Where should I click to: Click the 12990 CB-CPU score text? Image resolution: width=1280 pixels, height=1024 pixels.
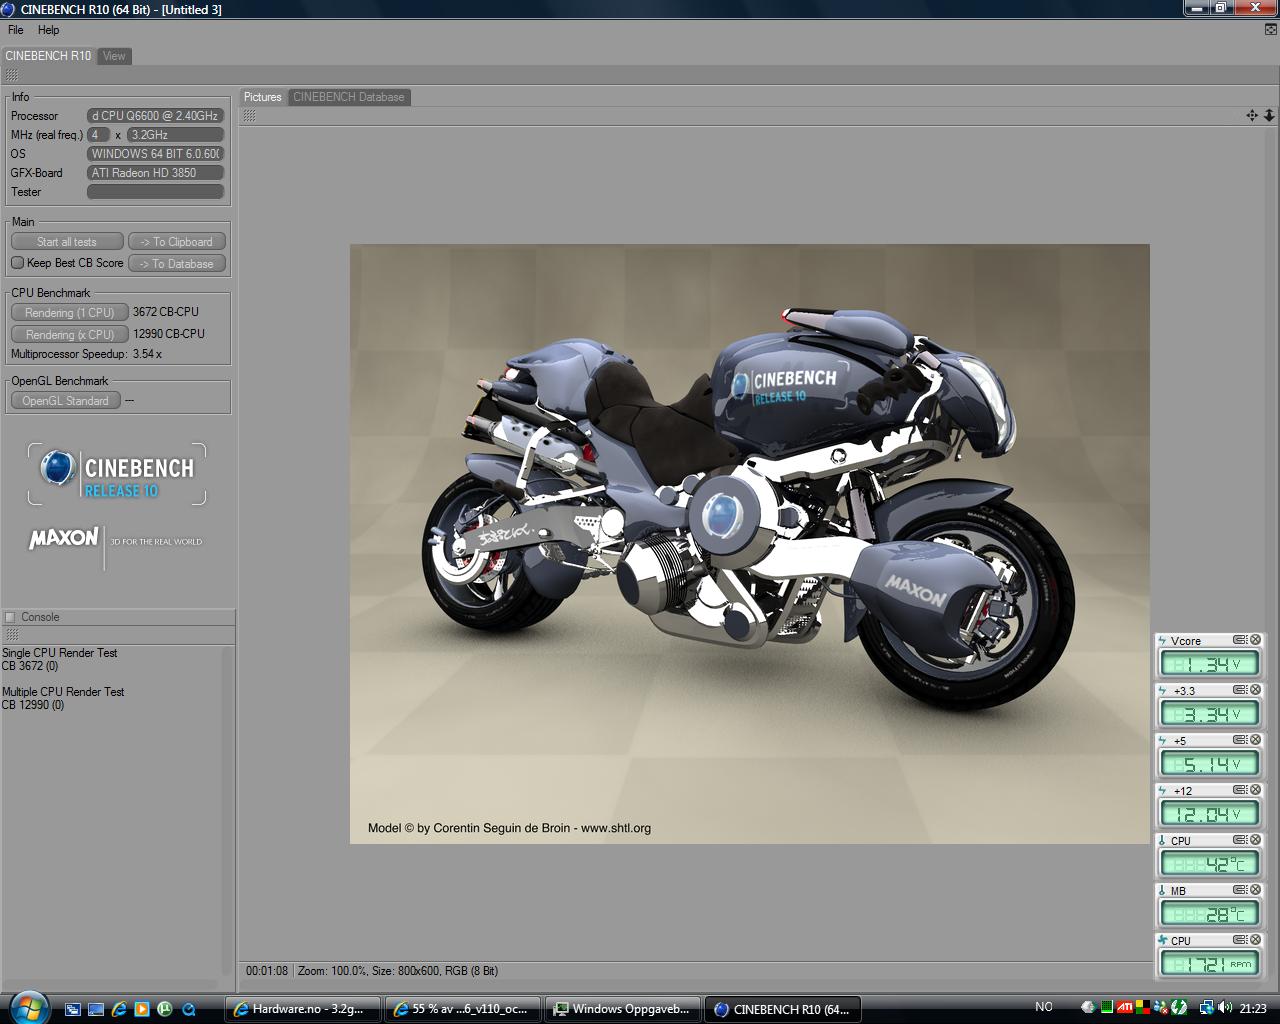[169, 334]
